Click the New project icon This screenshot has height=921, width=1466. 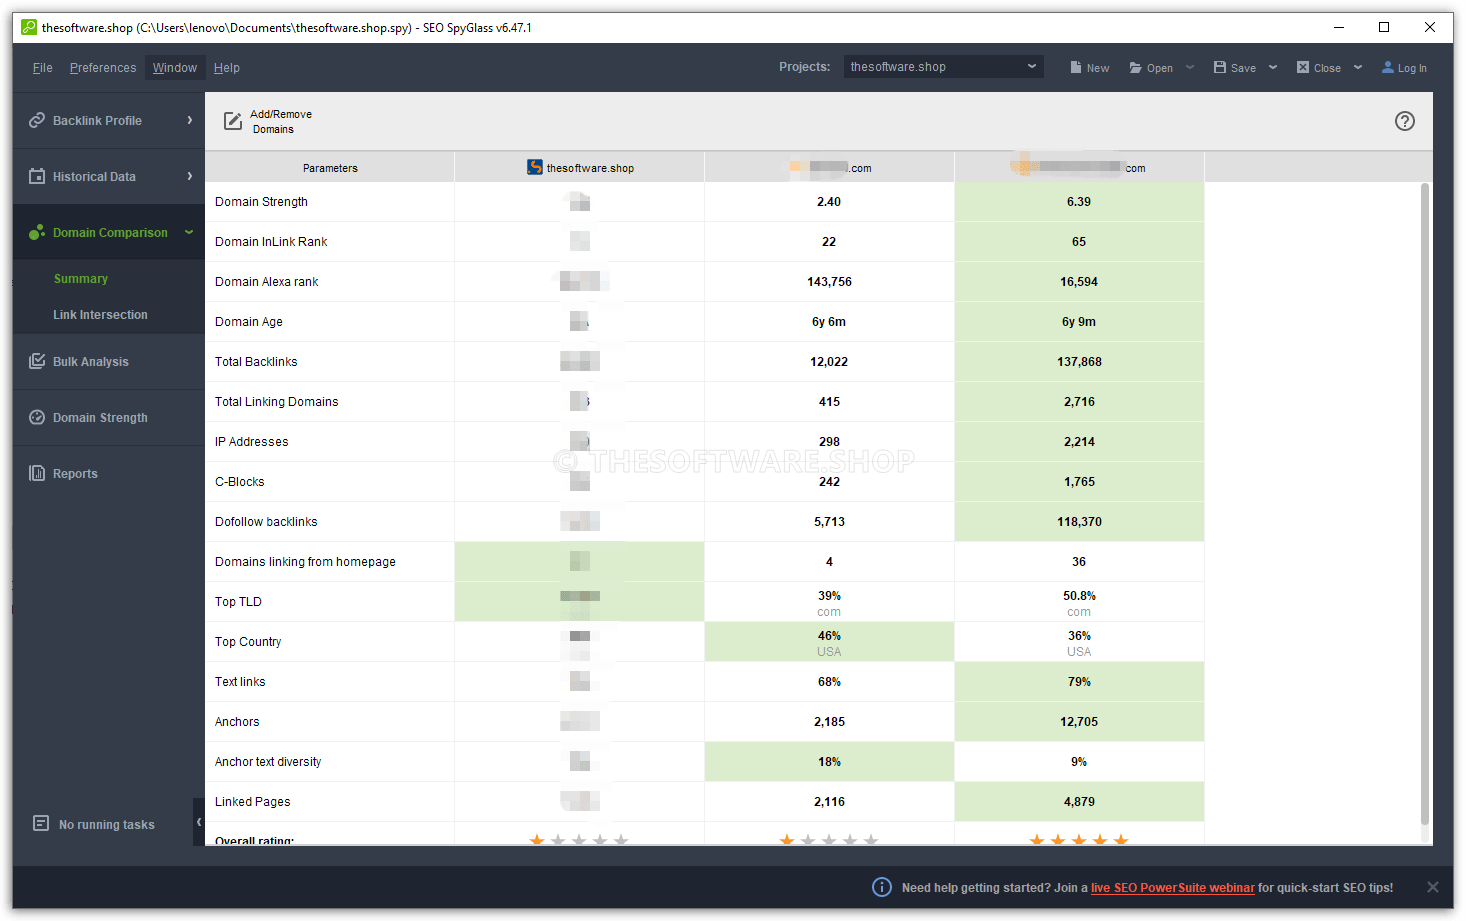coord(1076,67)
